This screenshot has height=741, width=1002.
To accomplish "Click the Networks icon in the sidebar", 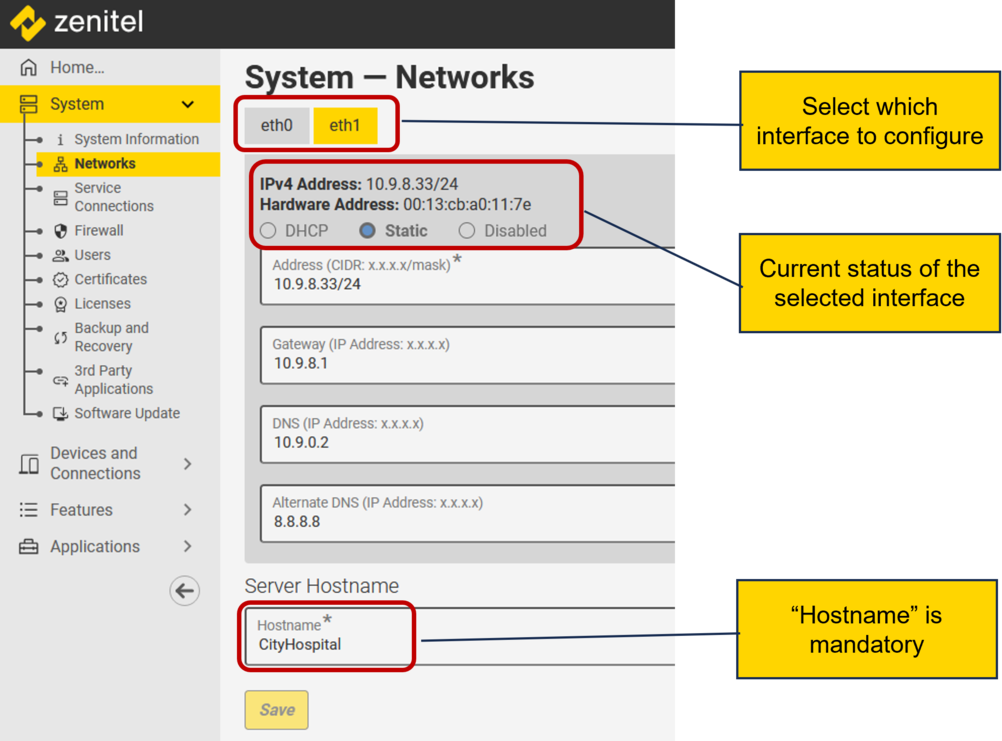I will [63, 163].
